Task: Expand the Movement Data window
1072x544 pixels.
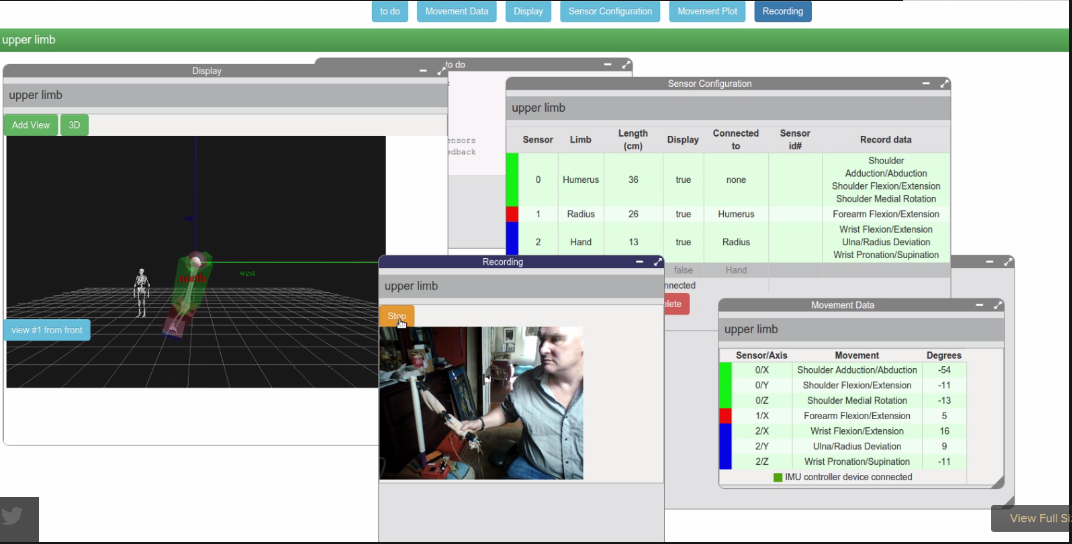Action: click(998, 305)
